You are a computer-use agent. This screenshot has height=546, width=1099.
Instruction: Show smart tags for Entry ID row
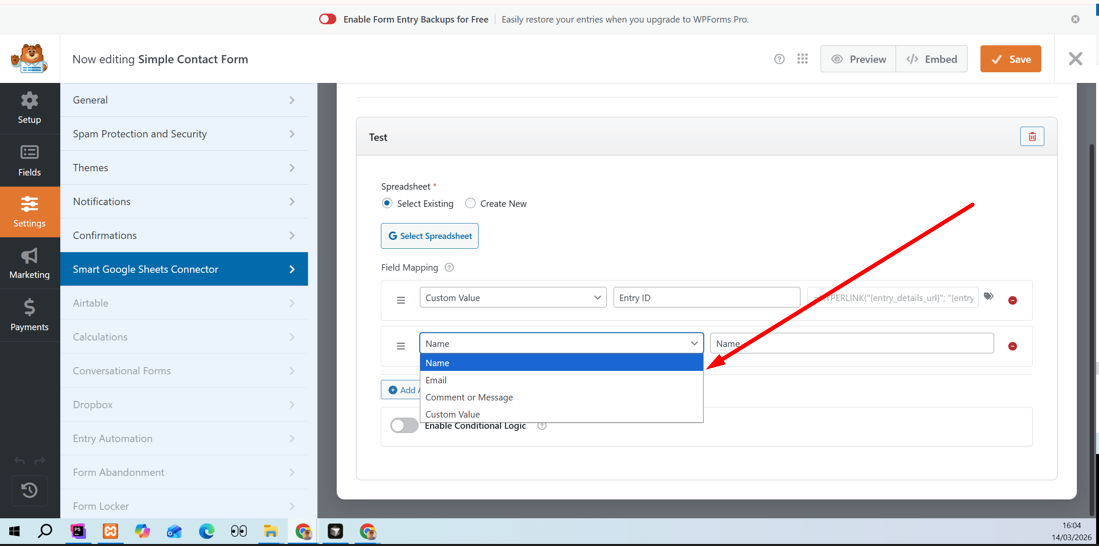988,296
